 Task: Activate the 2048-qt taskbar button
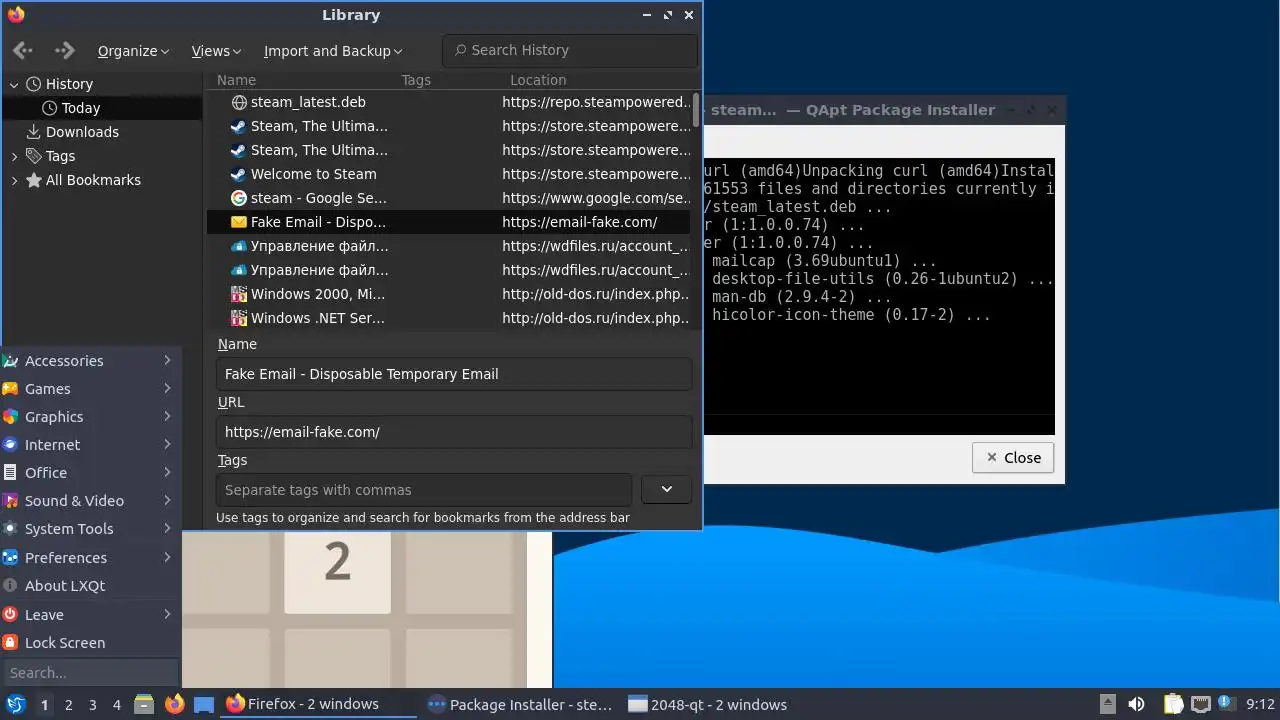point(722,704)
